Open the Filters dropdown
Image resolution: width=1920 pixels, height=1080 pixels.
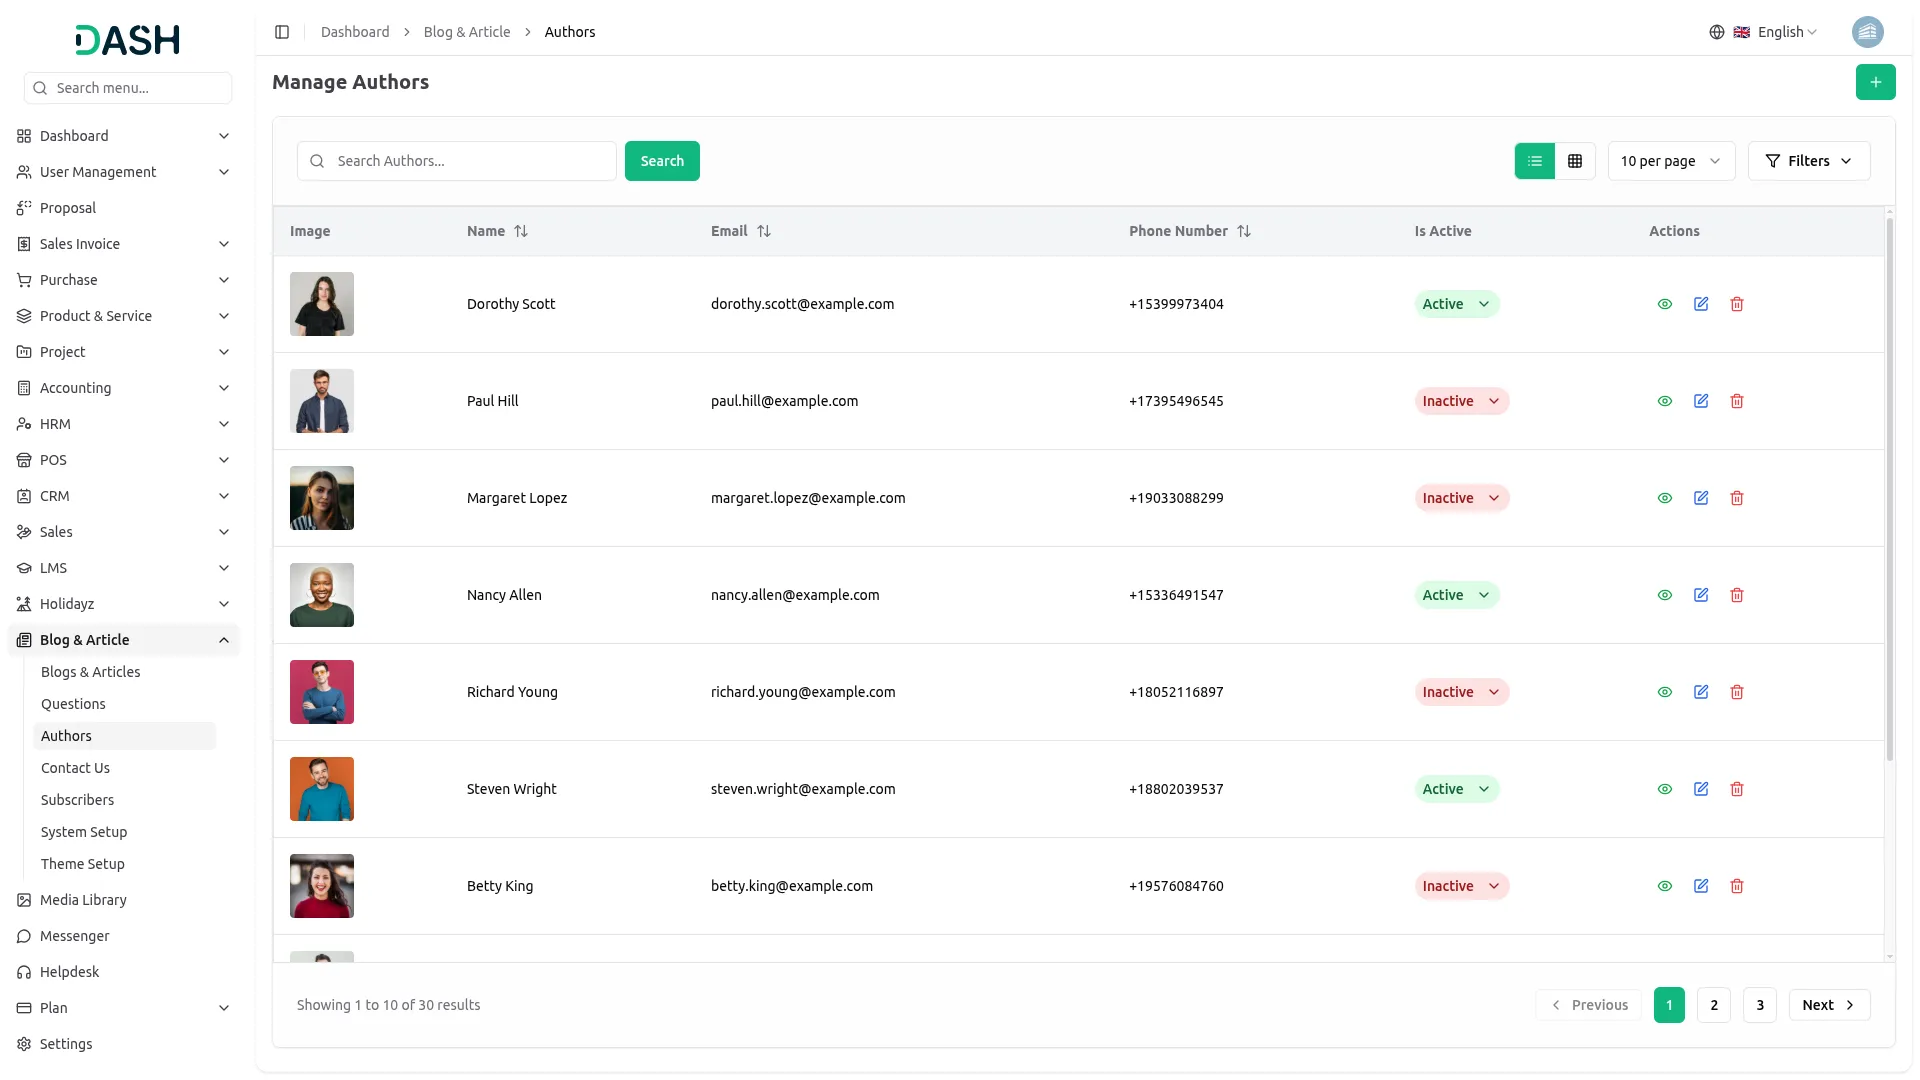(x=1808, y=161)
